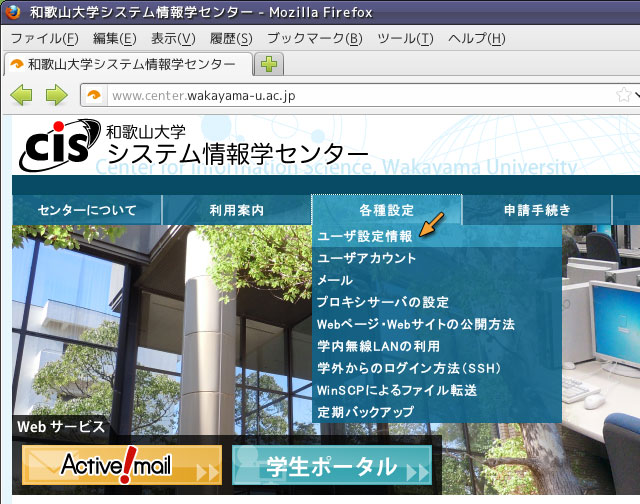This screenshot has width=640, height=504.
Task: Open the 表示(V) menu
Action: tap(173, 39)
